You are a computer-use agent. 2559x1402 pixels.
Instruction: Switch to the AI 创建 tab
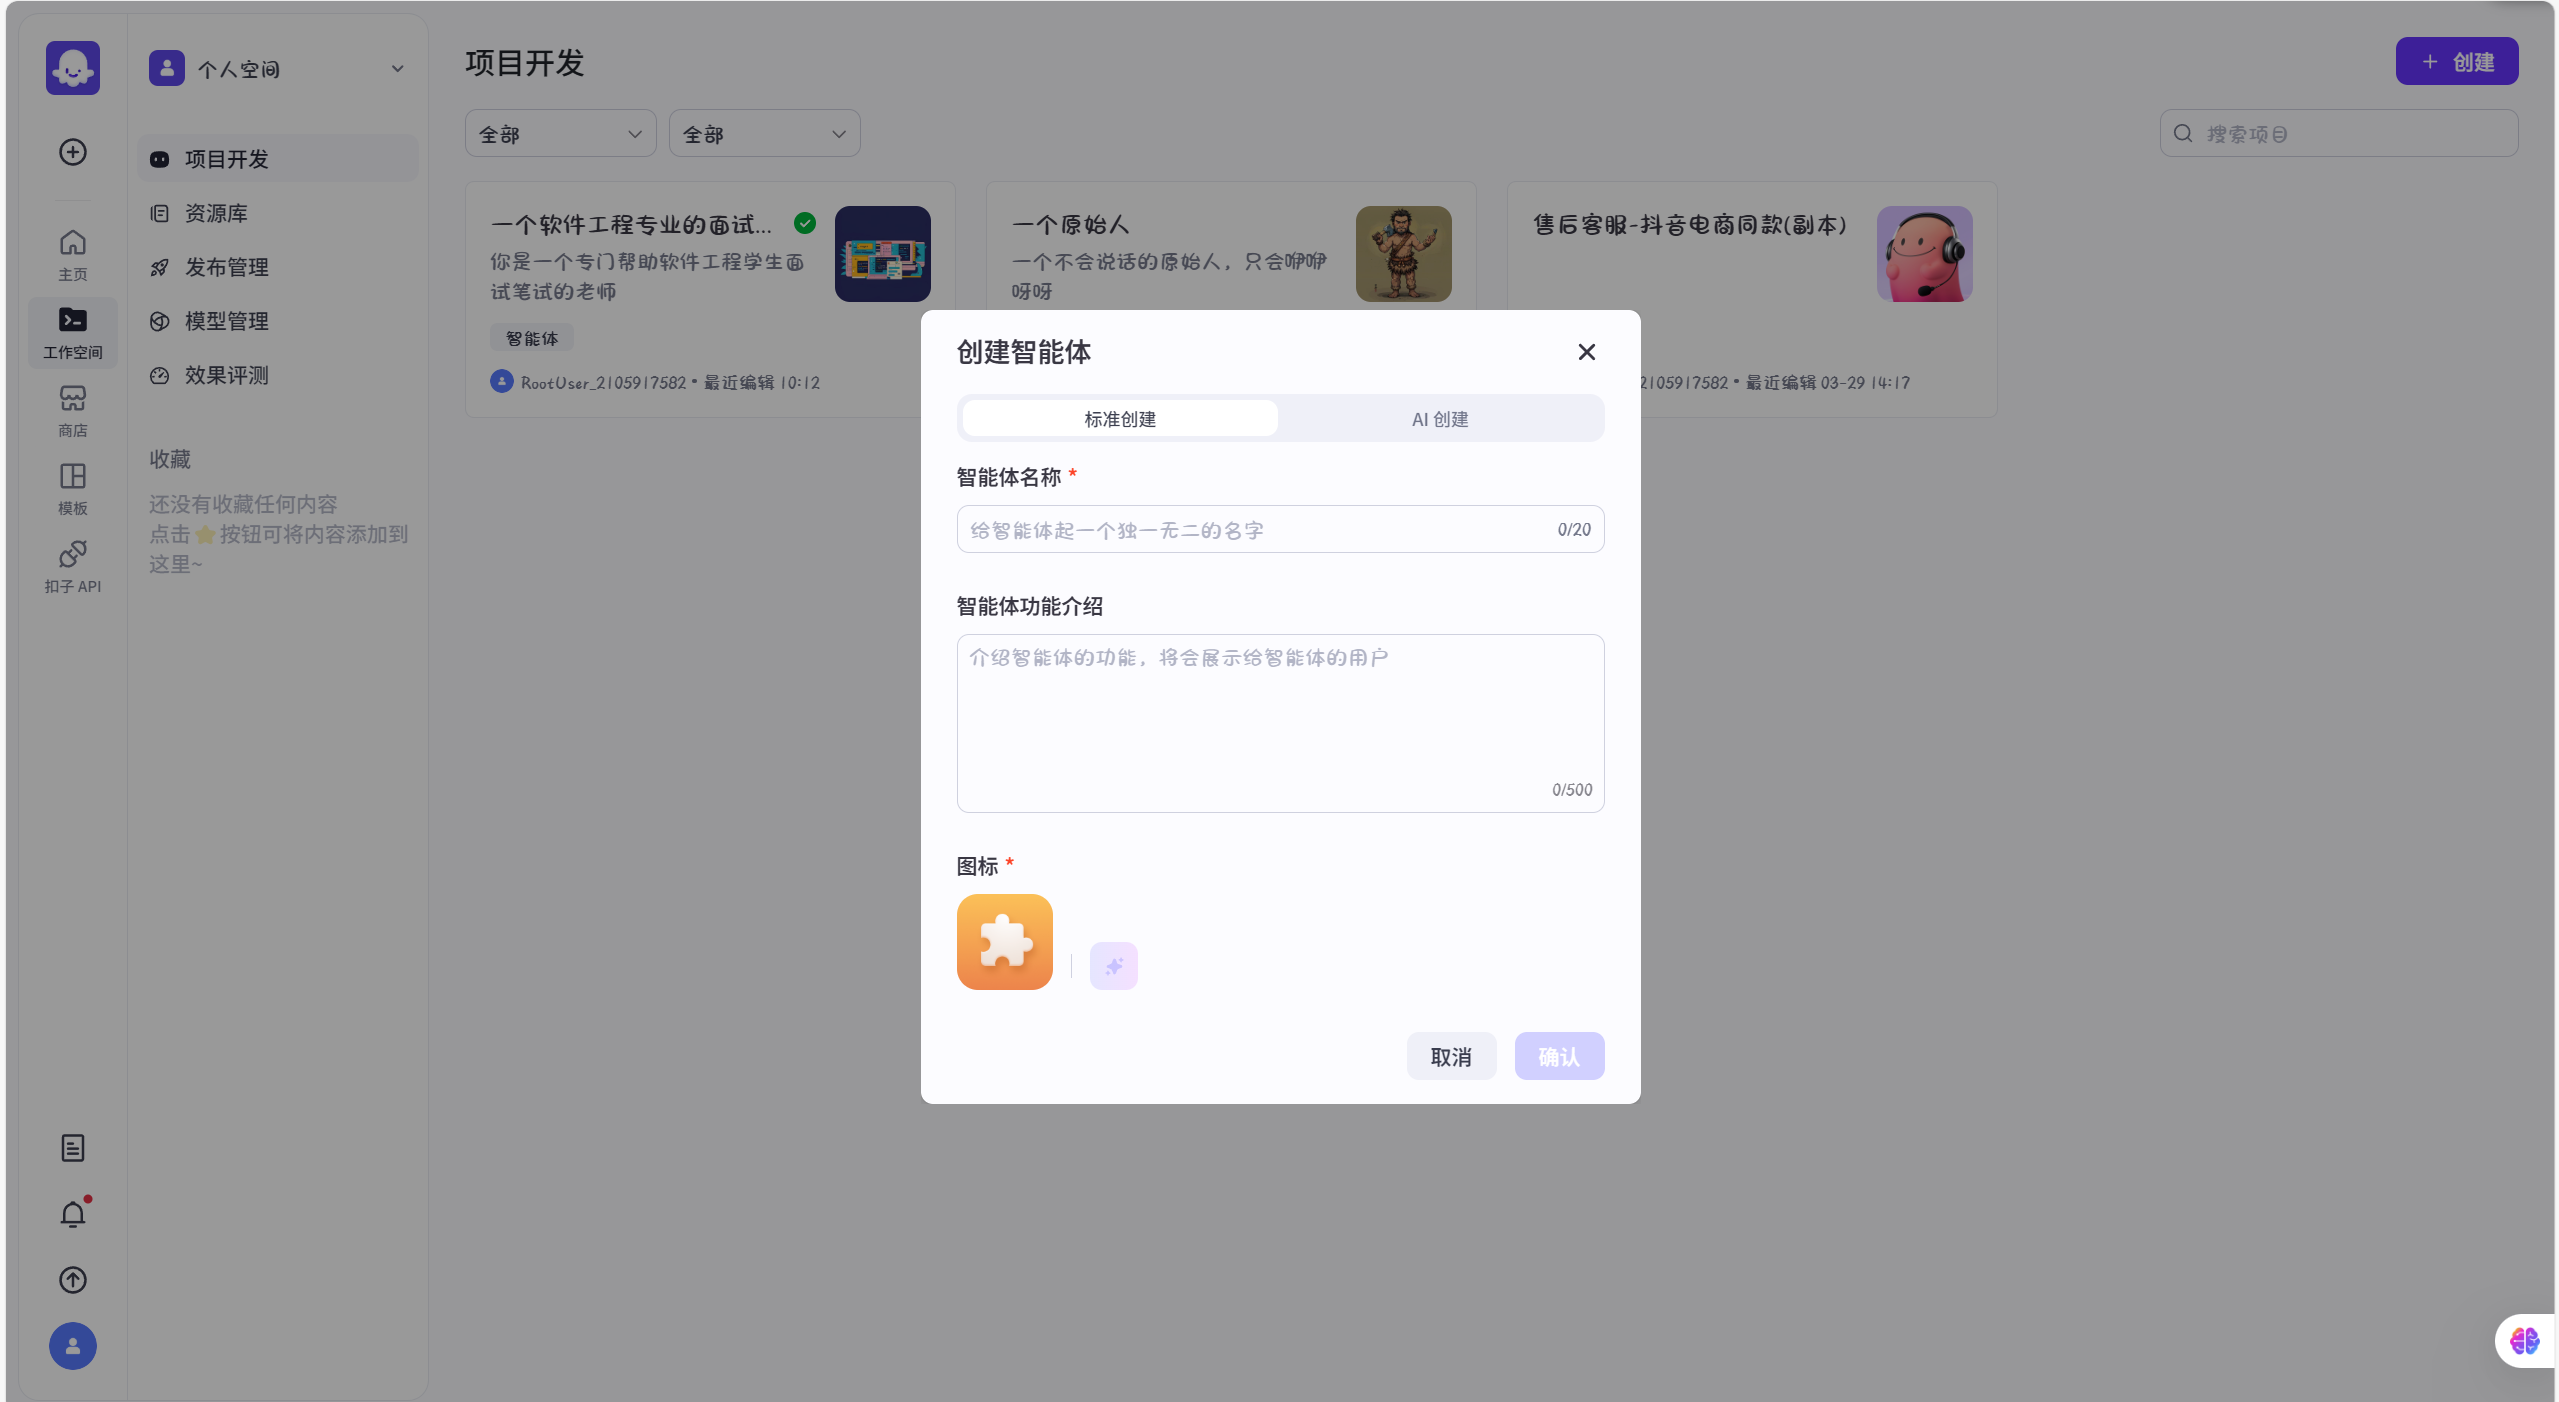(1439, 419)
